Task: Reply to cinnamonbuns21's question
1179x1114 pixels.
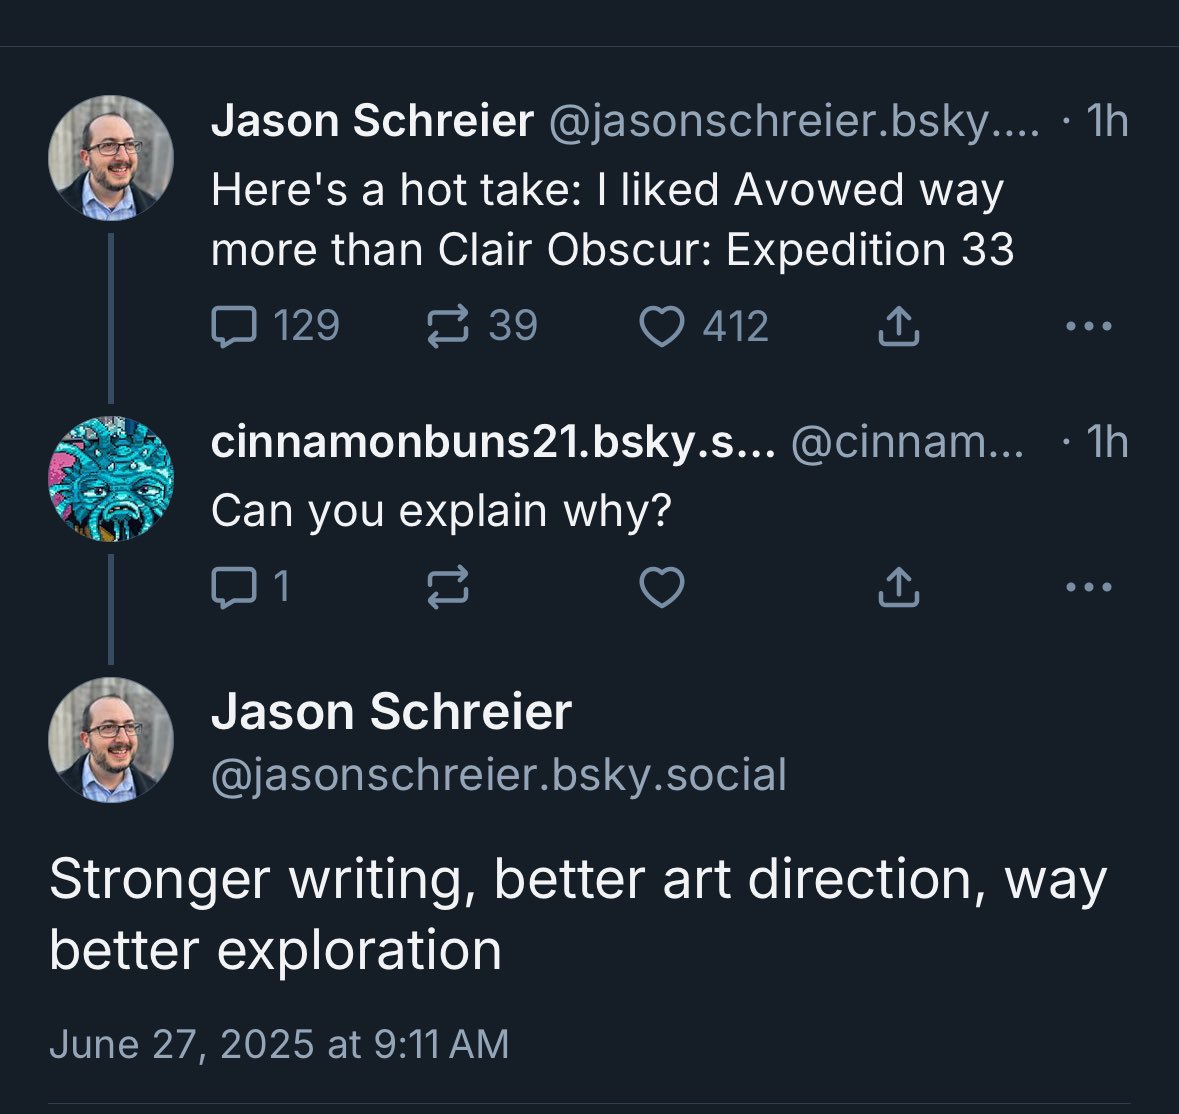Action: coord(235,588)
